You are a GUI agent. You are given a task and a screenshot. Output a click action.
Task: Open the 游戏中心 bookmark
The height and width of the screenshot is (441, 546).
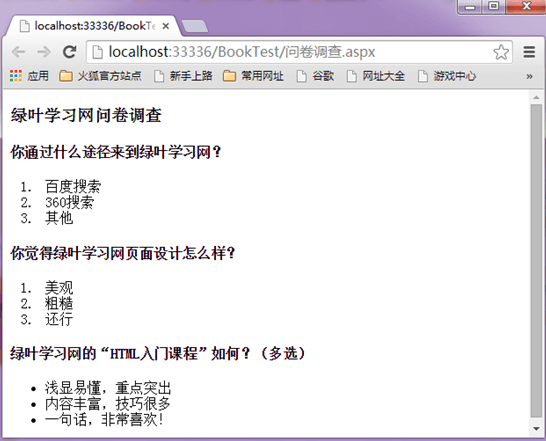(x=447, y=76)
